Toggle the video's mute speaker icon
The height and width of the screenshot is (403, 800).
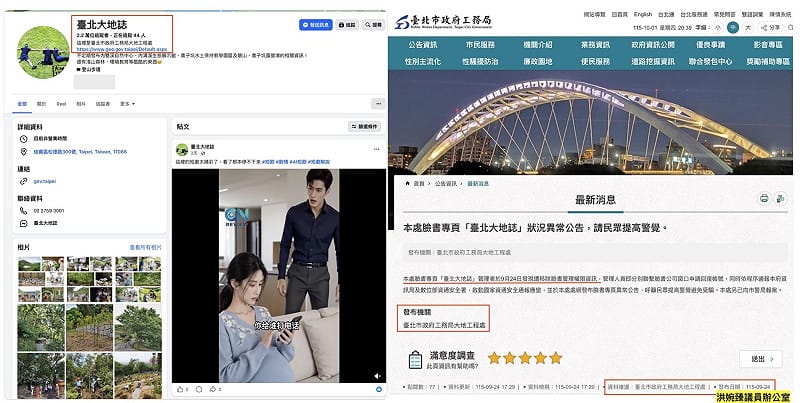pyautogui.click(x=377, y=376)
